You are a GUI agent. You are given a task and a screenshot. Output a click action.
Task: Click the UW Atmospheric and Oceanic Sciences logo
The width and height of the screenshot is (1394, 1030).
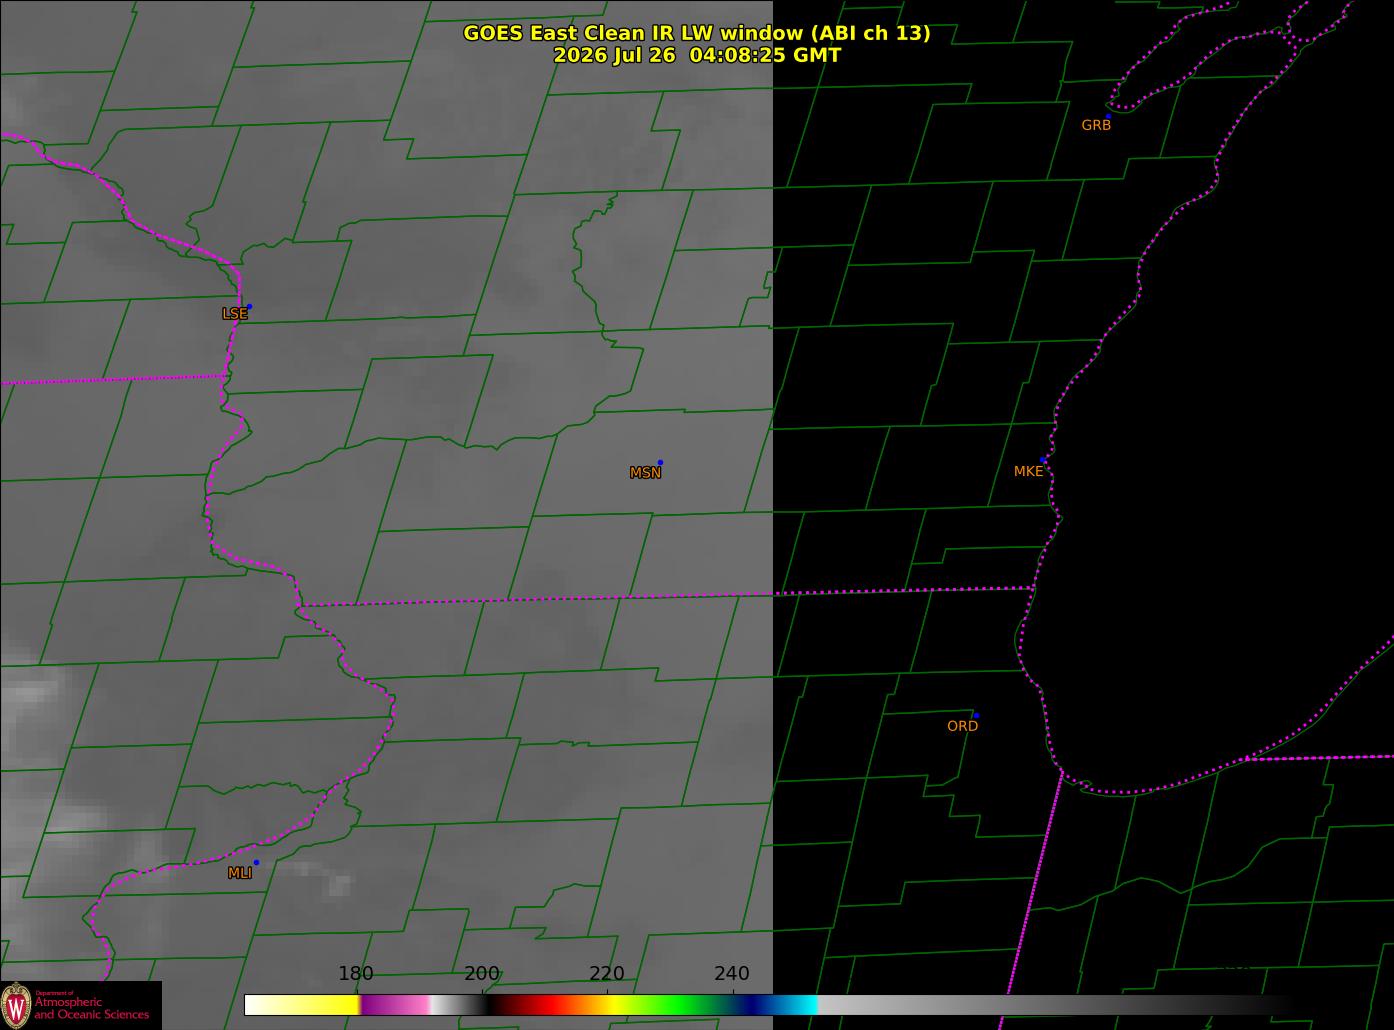pos(81,1005)
